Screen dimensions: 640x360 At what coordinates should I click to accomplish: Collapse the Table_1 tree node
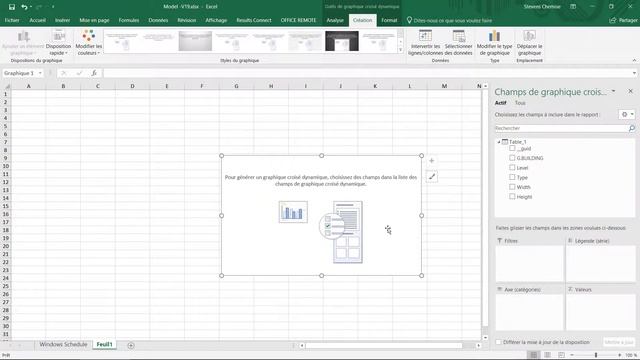(498, 142)
